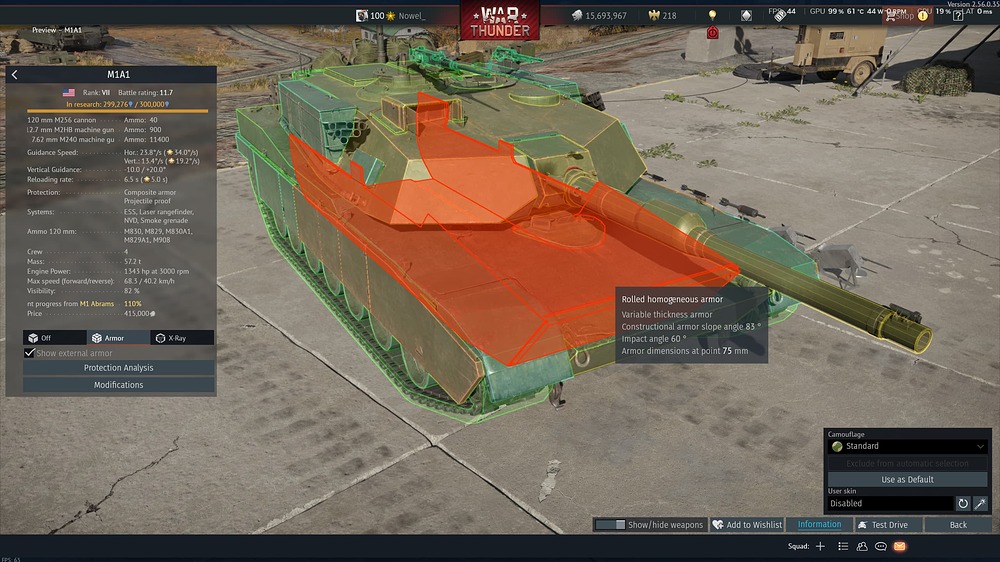Click the 'Reloading rate' row

point(98,179)
